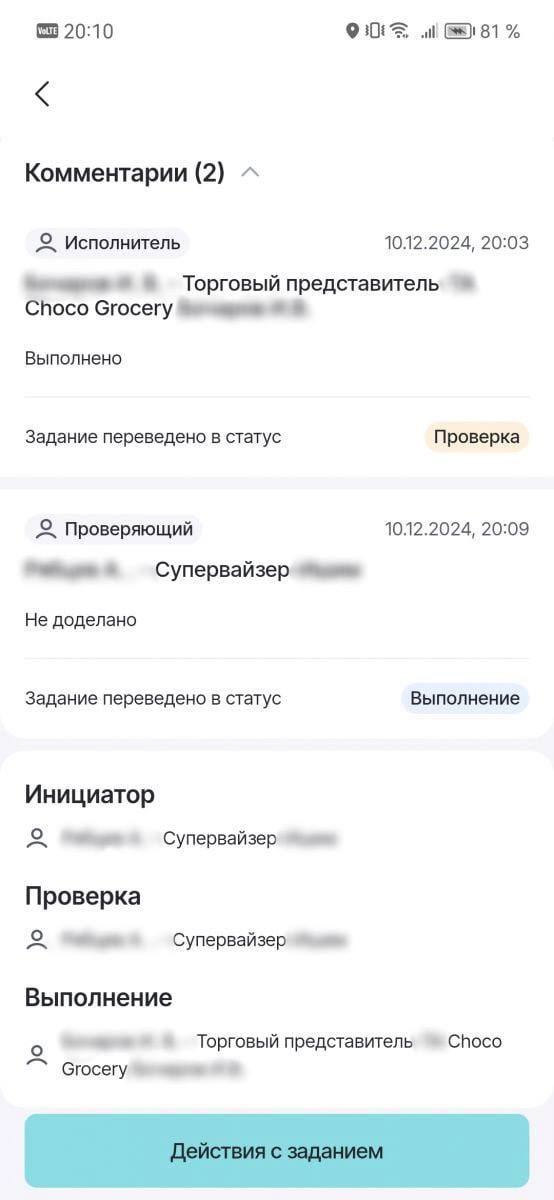Tap the Комментарии (2) heading
This screenshot has height=1200, width=554.
pos(125,172)
